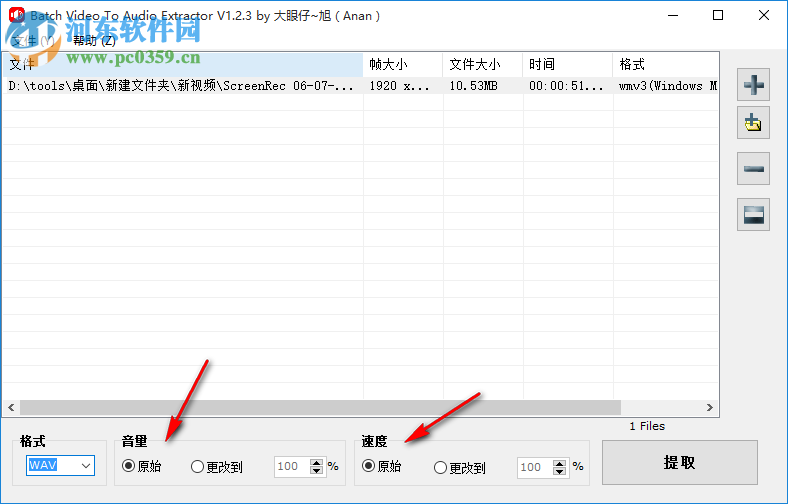Minimize the application window
Image resolution: width=788 pixels, height=504 pixels.
coord(673,15)
